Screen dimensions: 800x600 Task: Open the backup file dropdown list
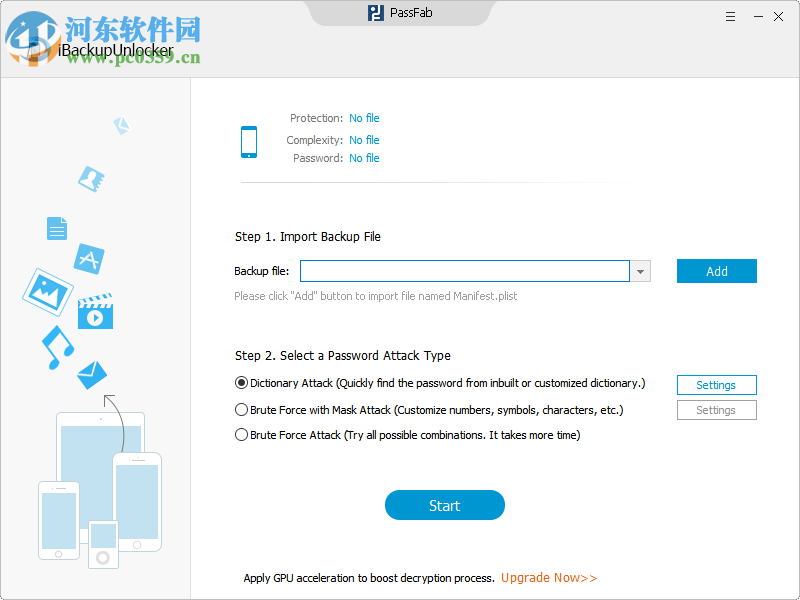tap(640, 271)
